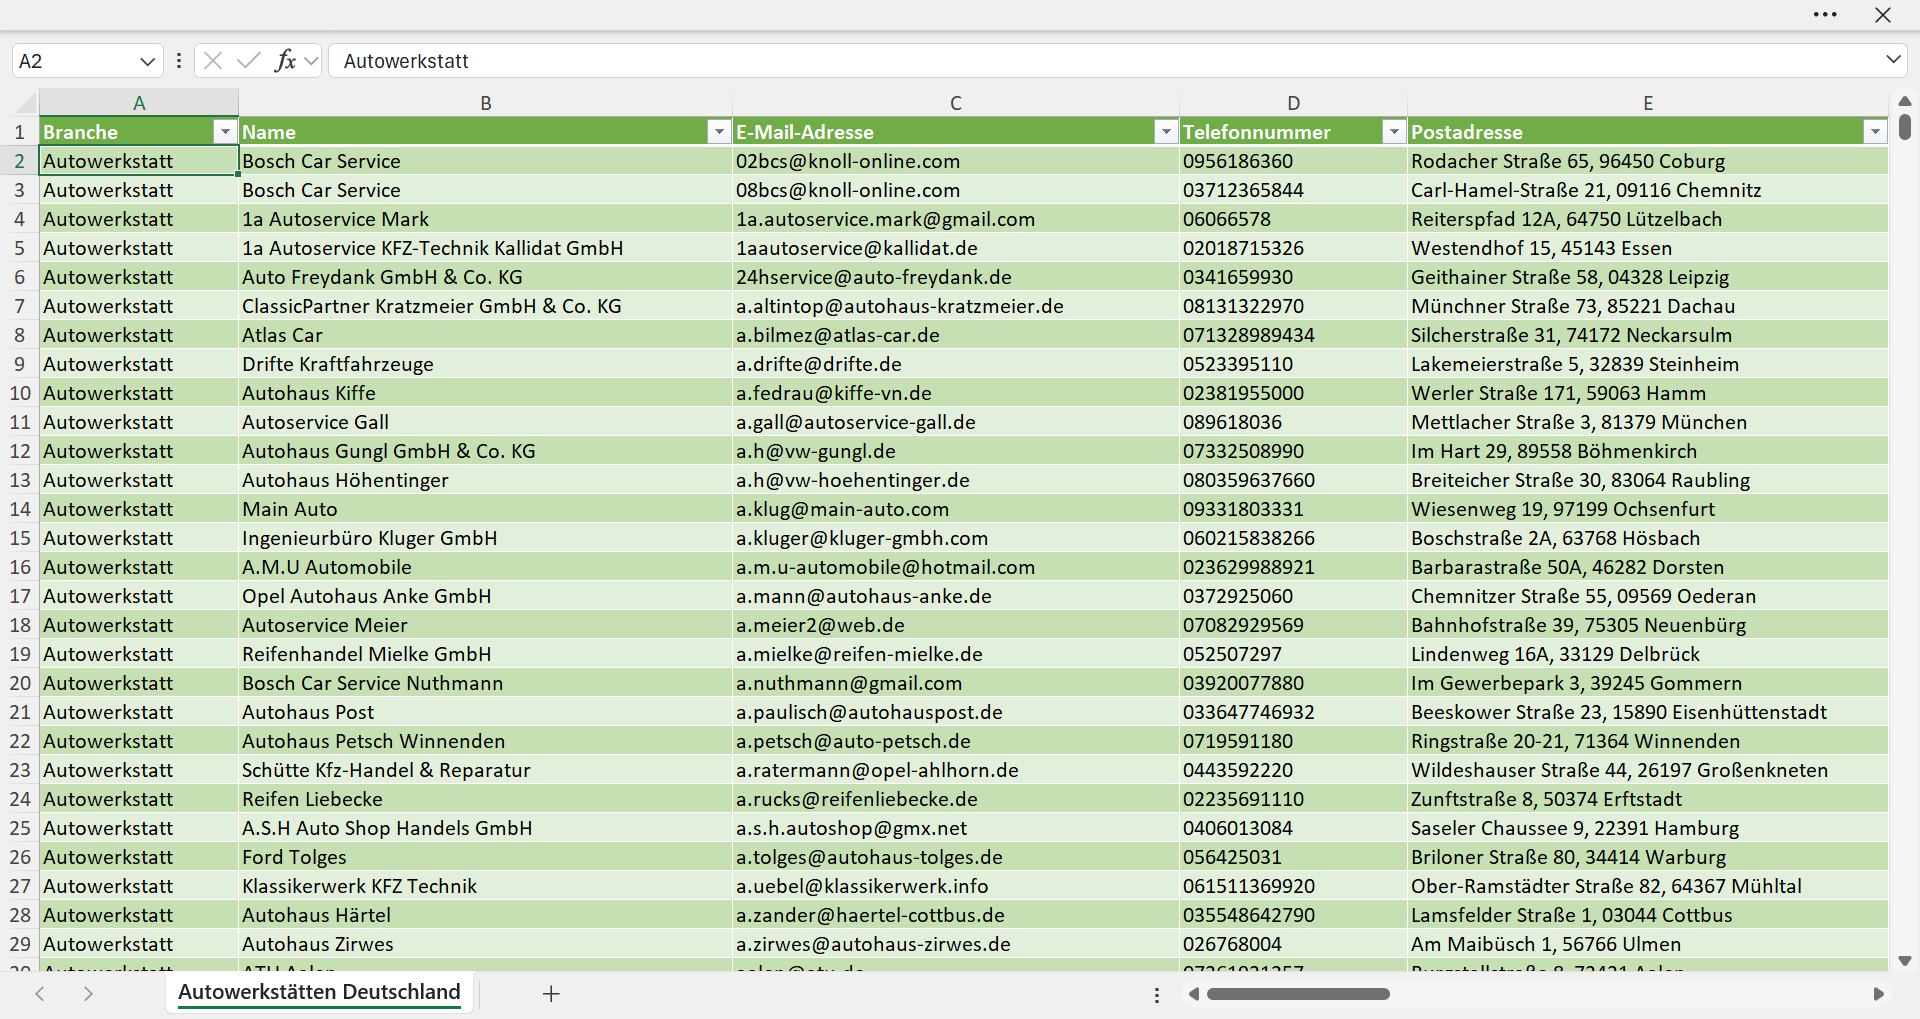Click the Name Box showing A2
The height and width of the screenshot is (1019, 1920).
pyautogui.click(x=75, y=61)
